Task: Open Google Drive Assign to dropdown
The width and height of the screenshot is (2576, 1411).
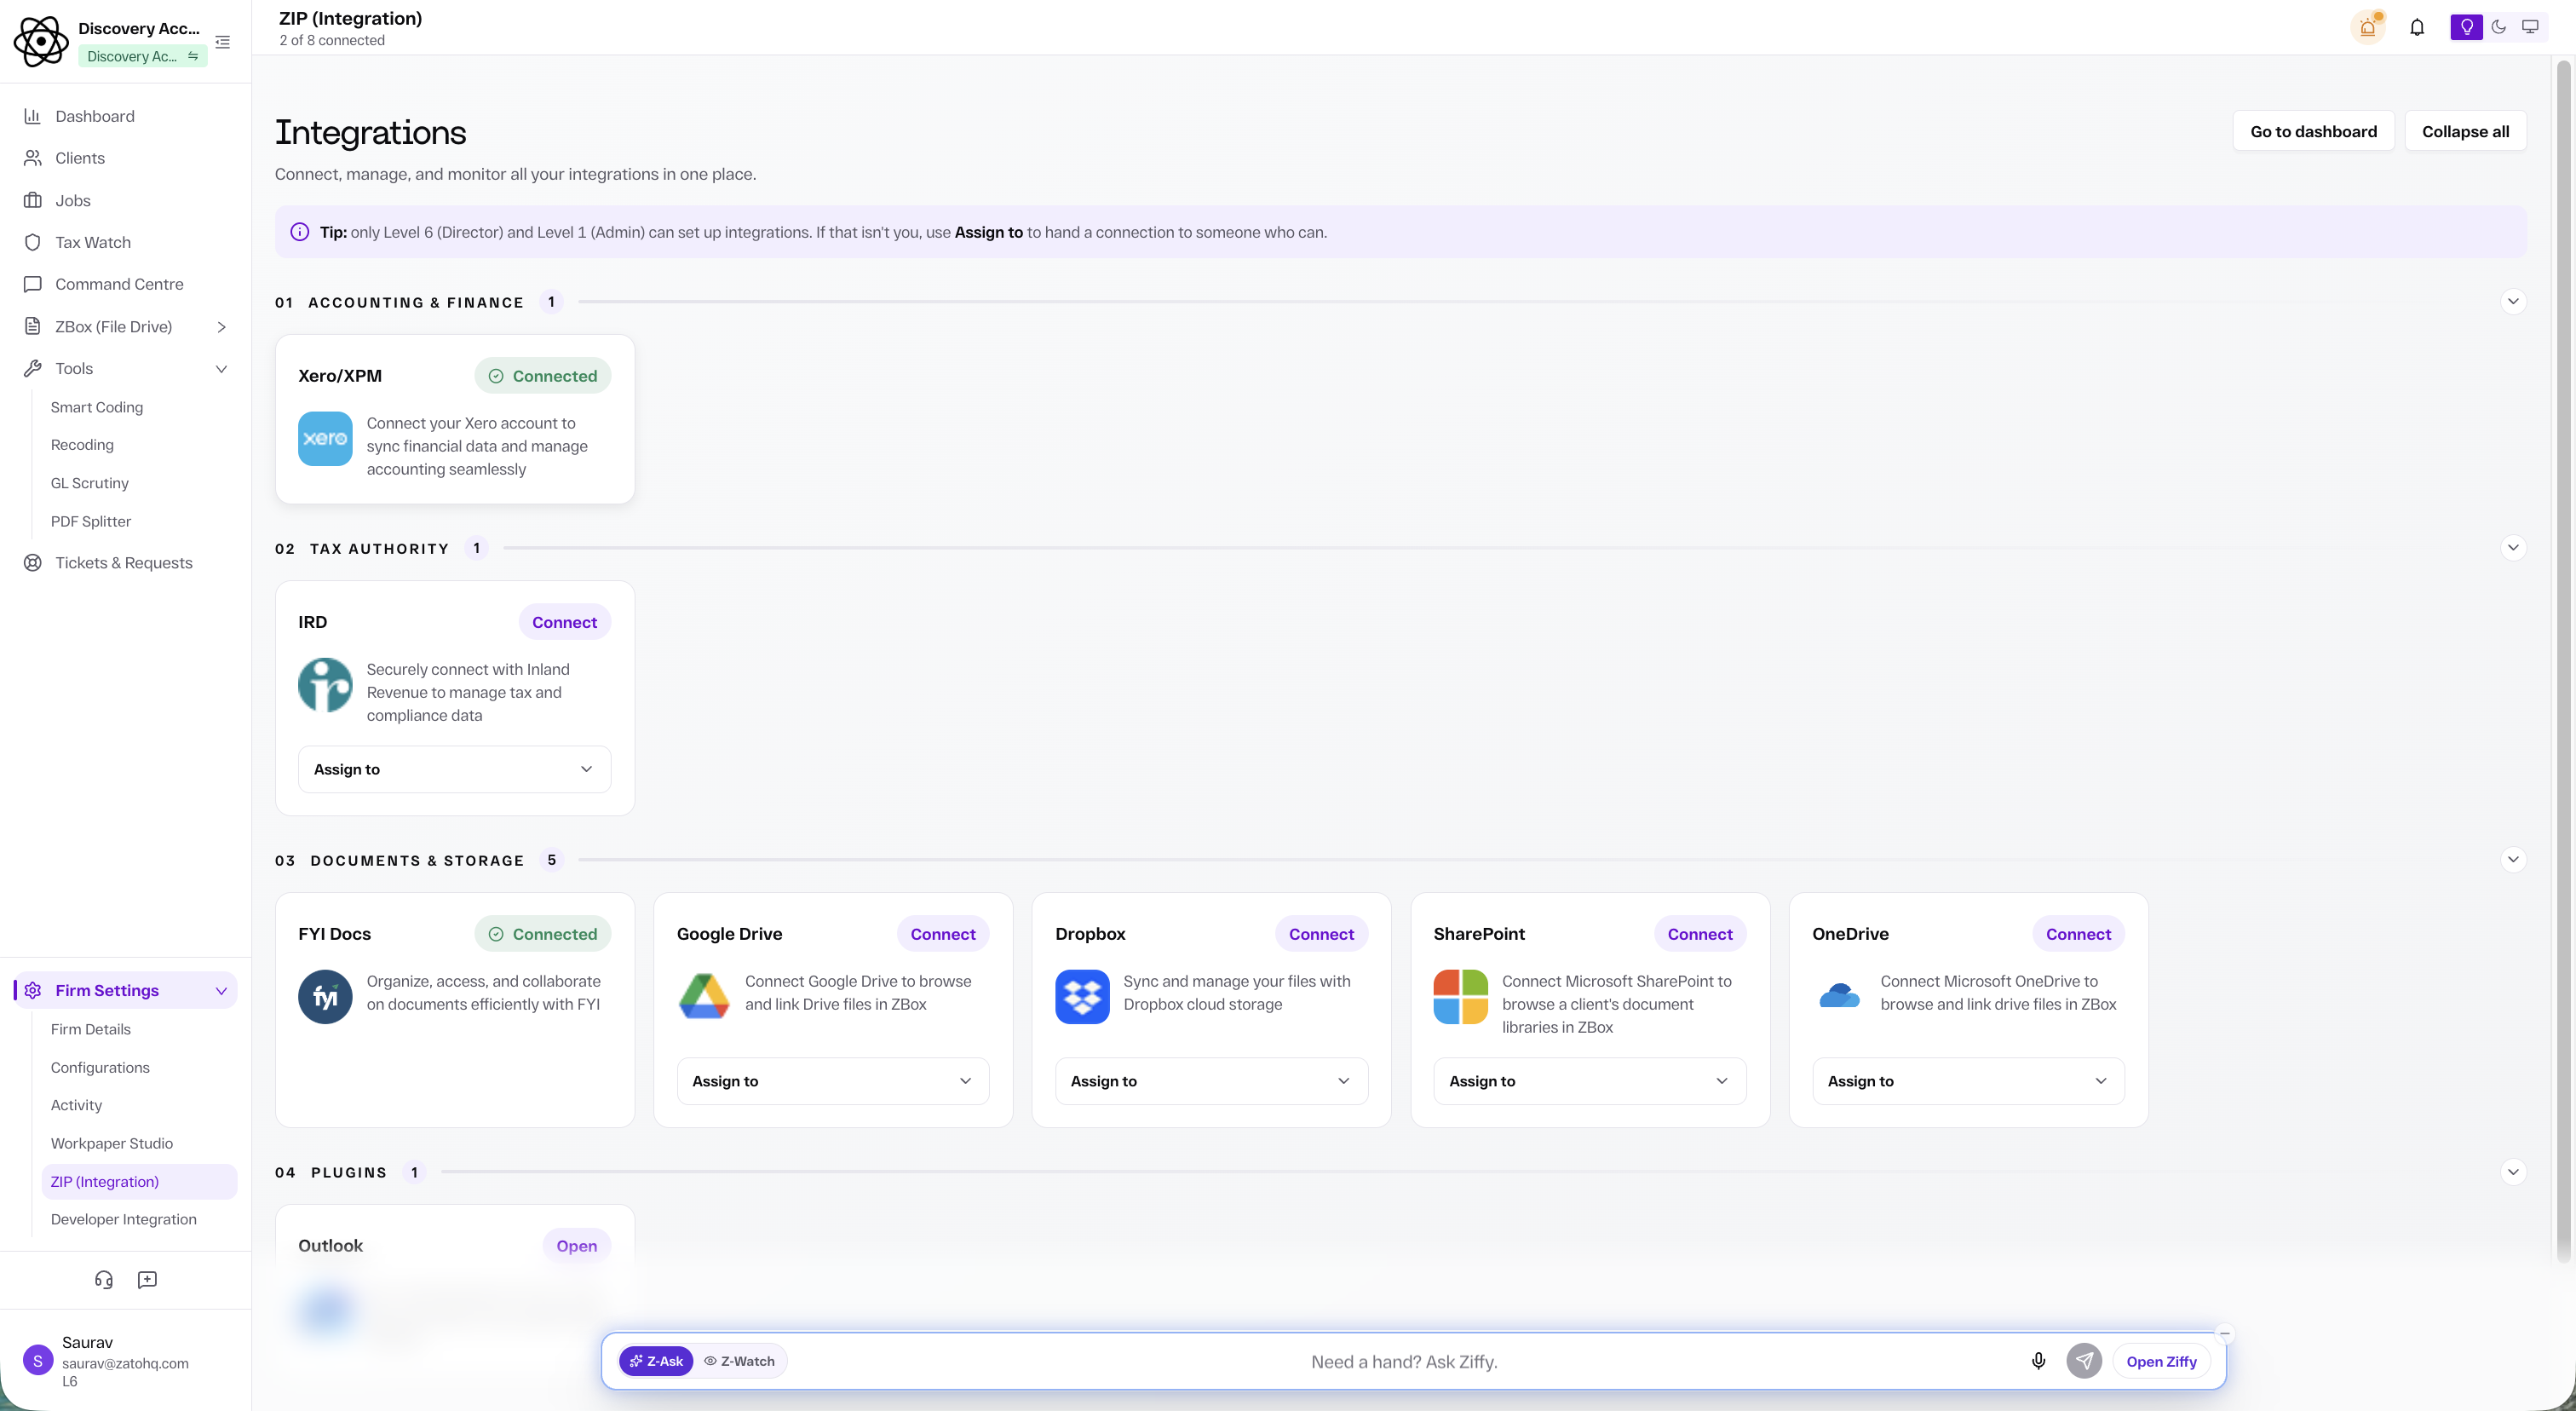Action: click(x=833, y=1081)
